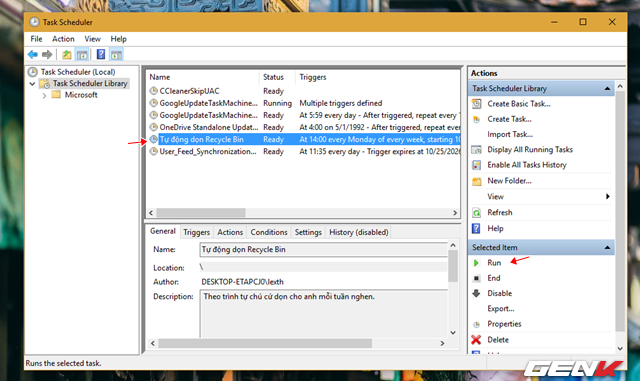Click the black End stop icon

coord(476,278)
